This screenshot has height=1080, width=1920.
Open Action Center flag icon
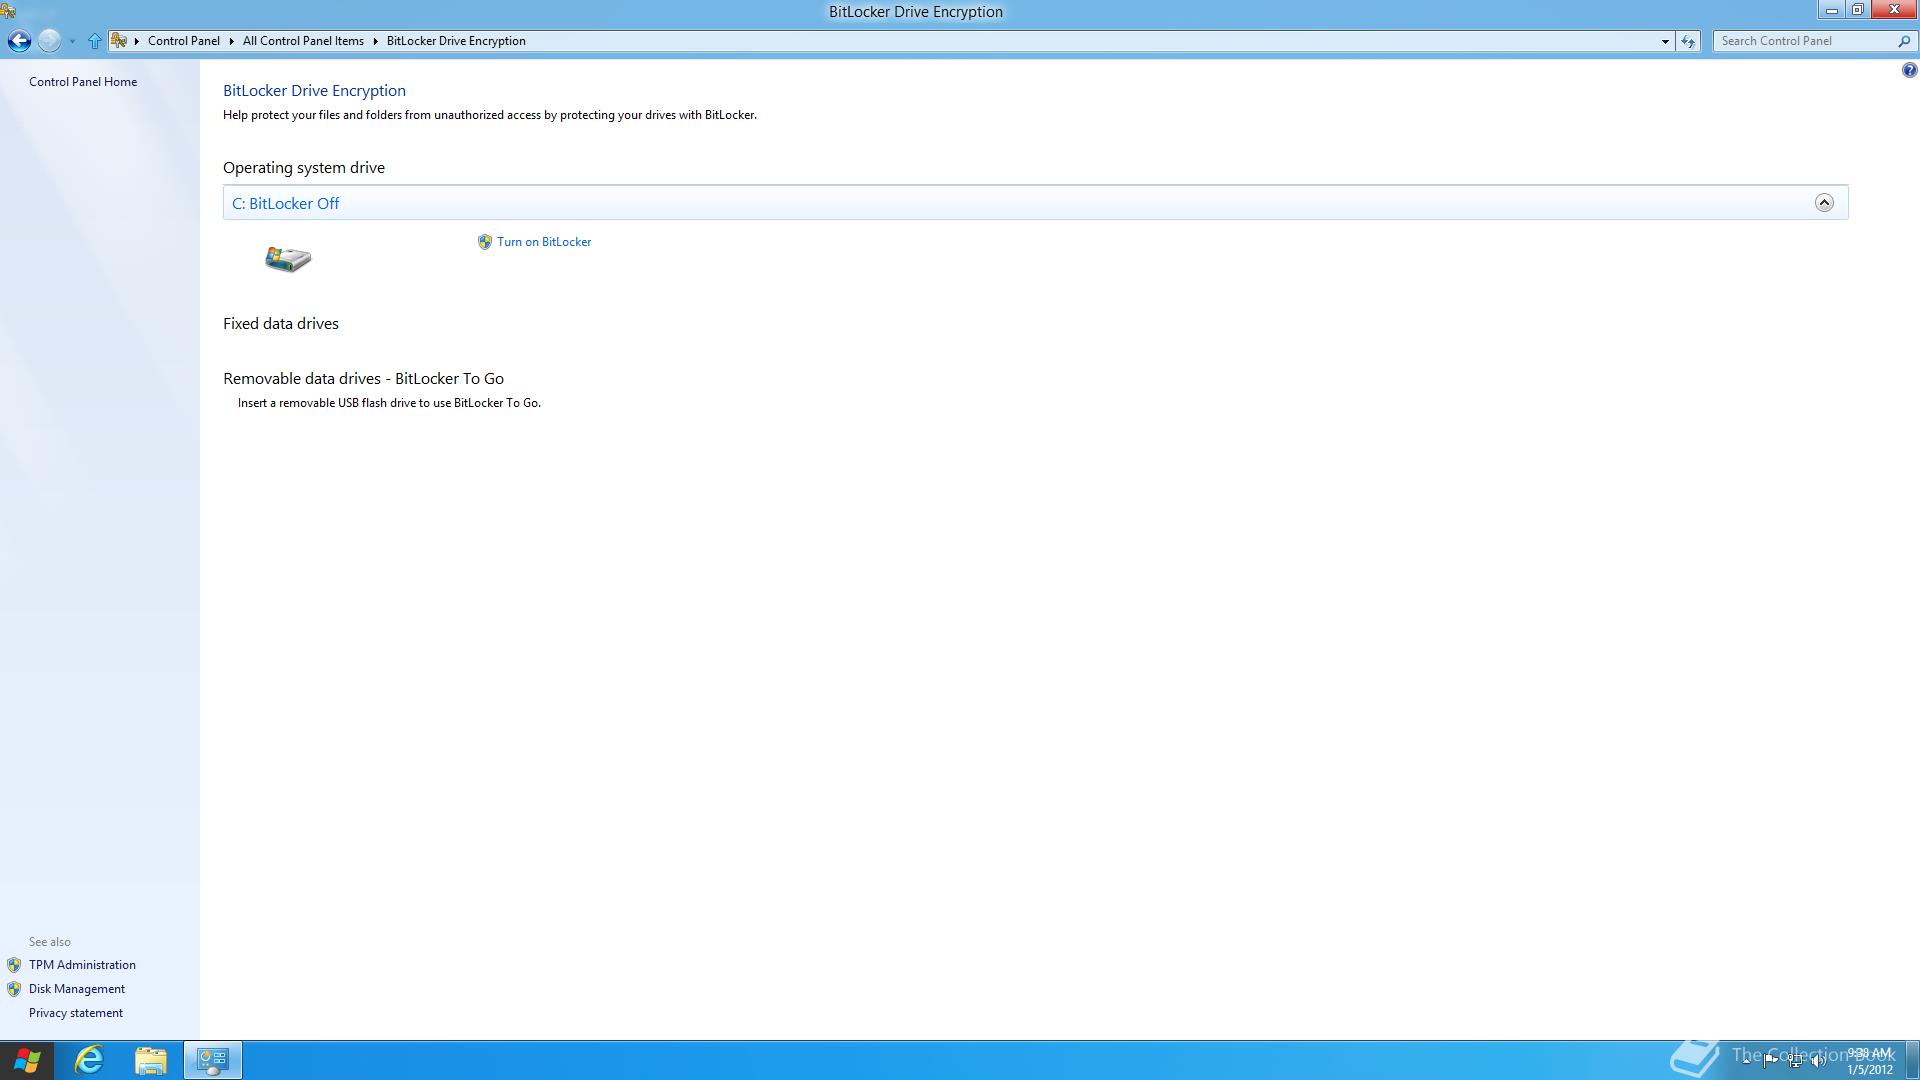1771,1060
